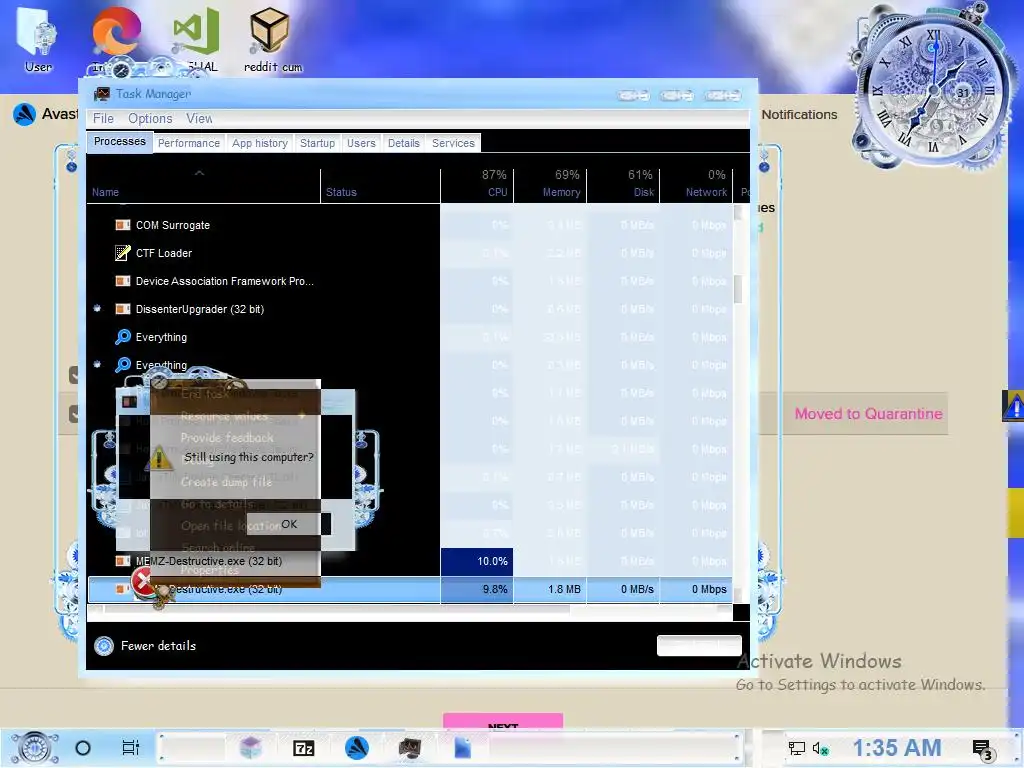Click the first Everything magnifier icon
This screenshot has width=1024, height=768.
[122, 337]
